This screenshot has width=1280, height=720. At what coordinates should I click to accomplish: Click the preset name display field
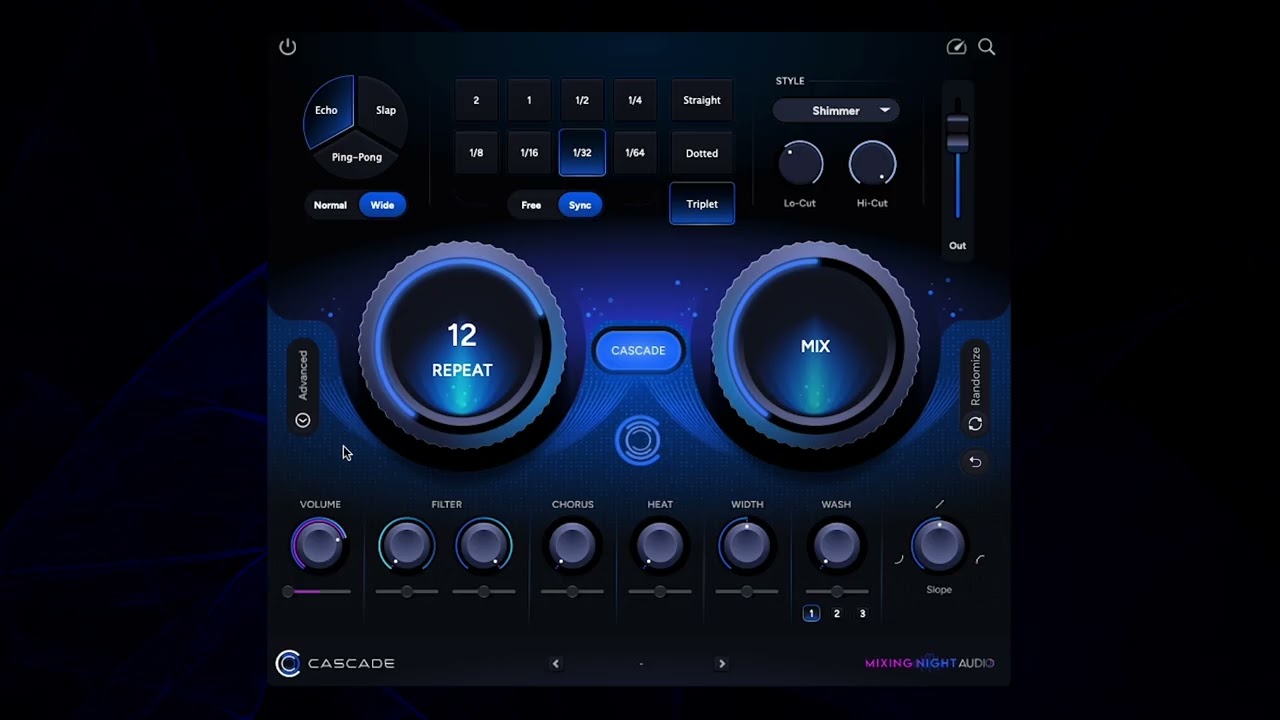pyautogui.click(x=640, y=663)
